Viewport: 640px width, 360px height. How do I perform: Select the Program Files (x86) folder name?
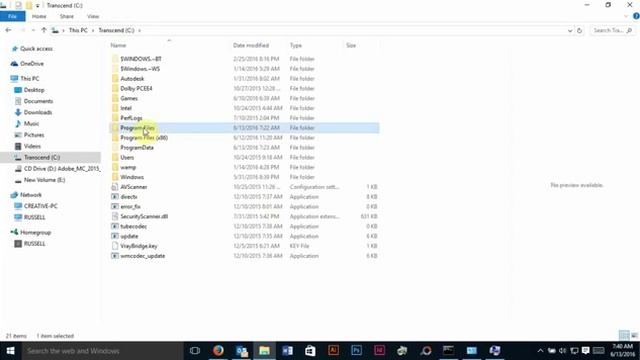[144, 138]
